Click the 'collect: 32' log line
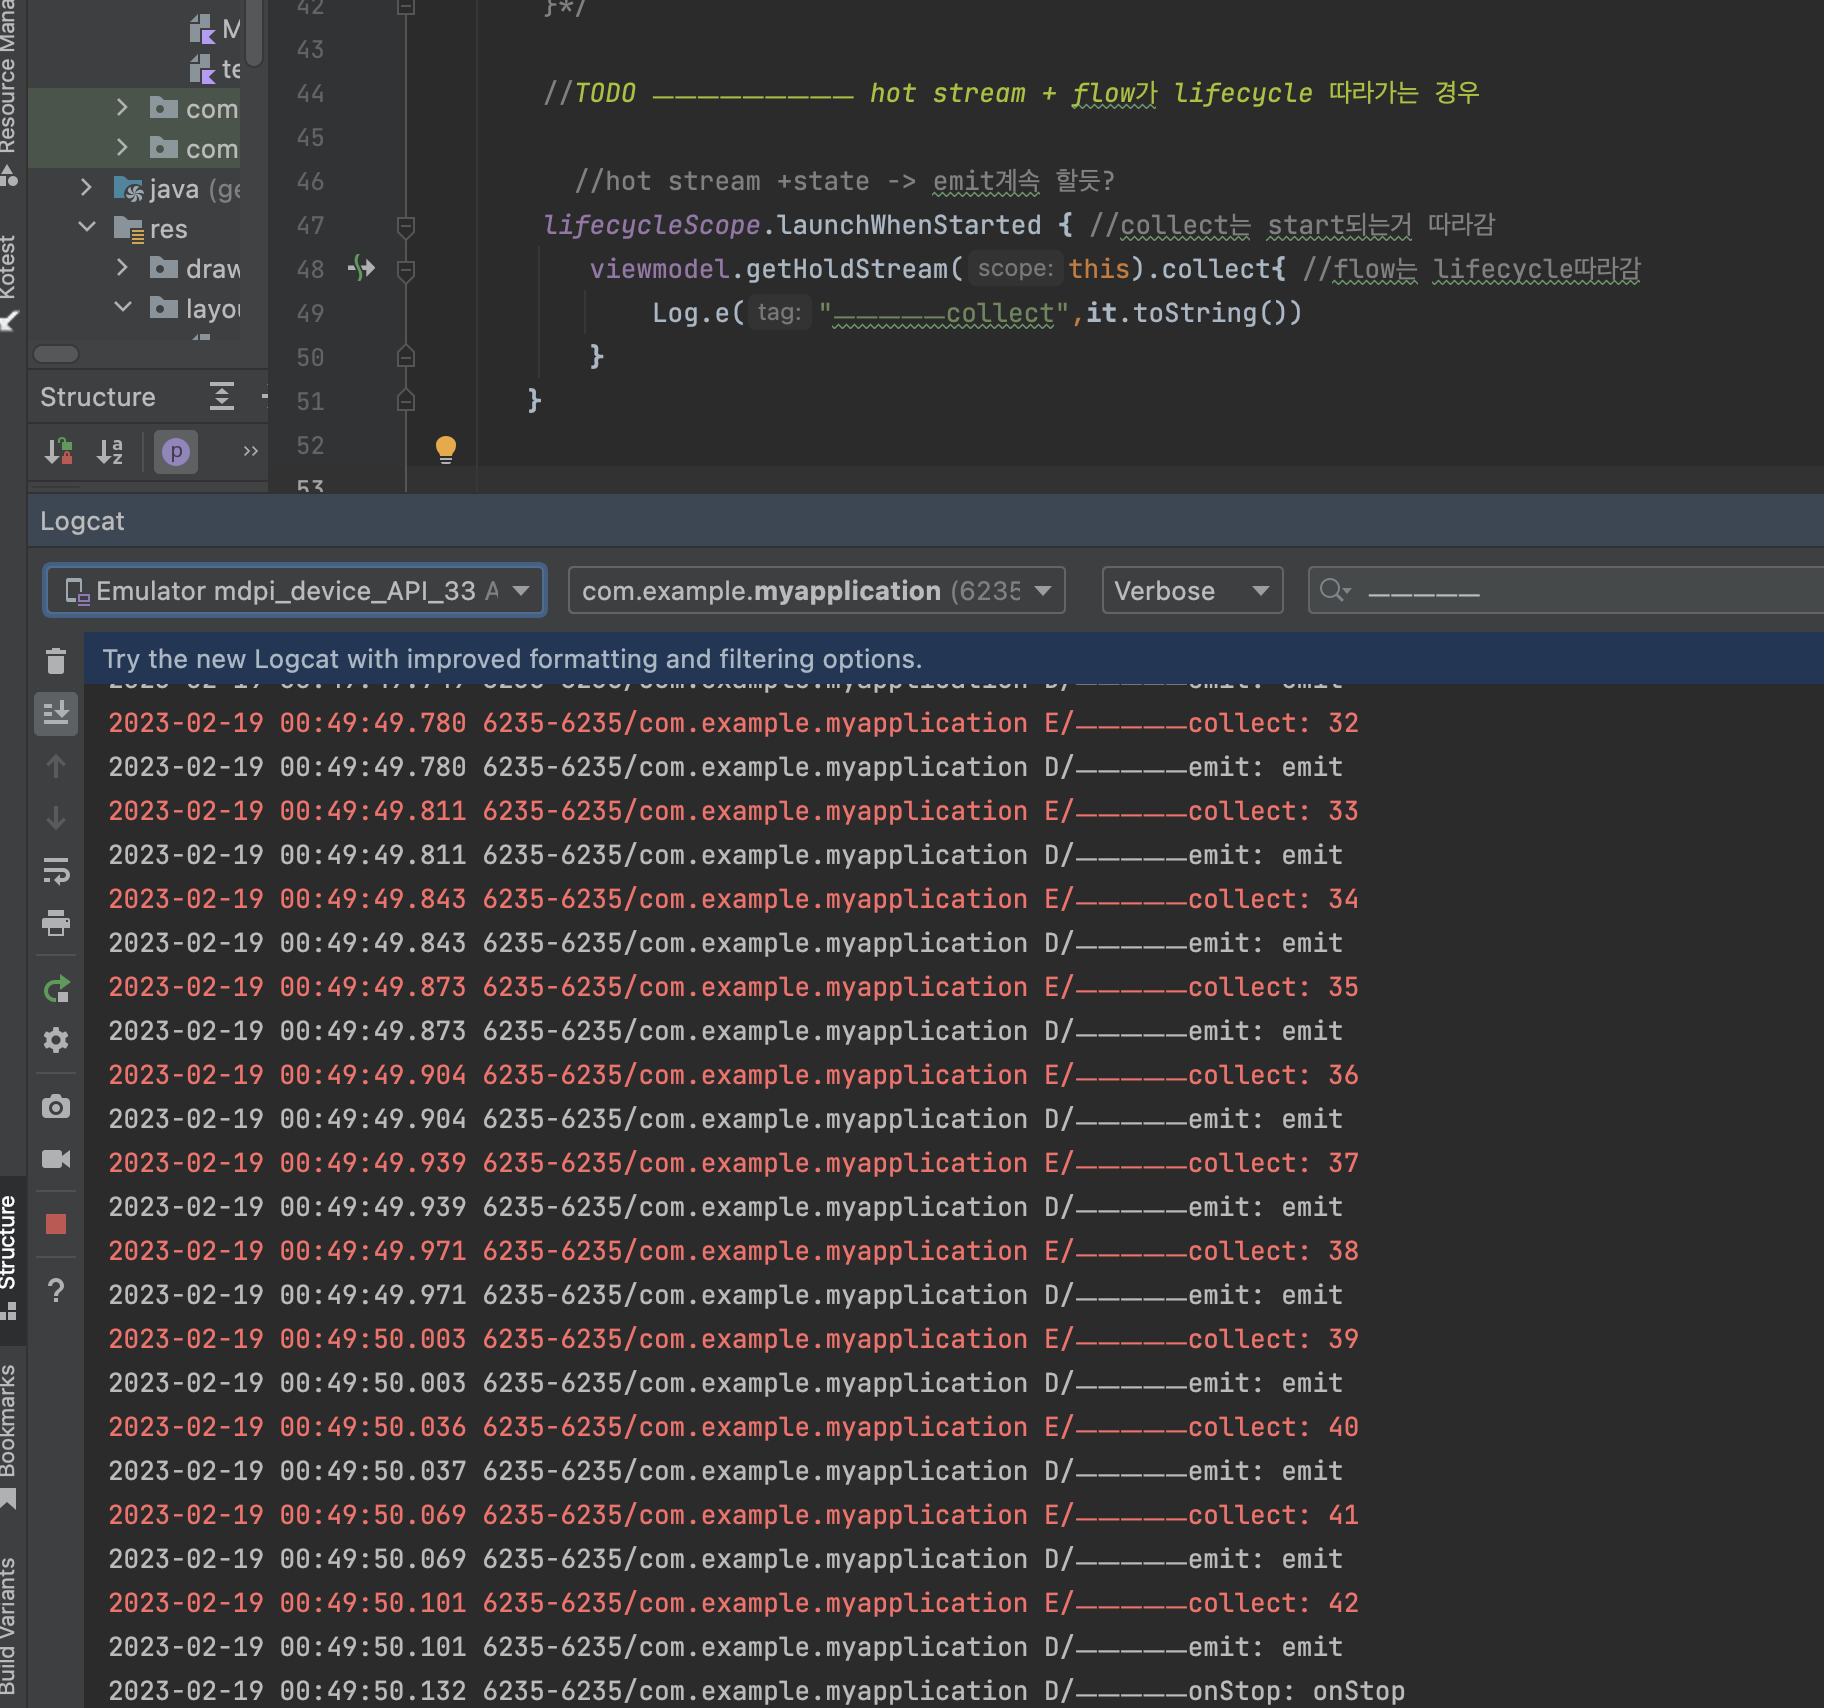The image size is (1824, 1708). coord(733,723)
